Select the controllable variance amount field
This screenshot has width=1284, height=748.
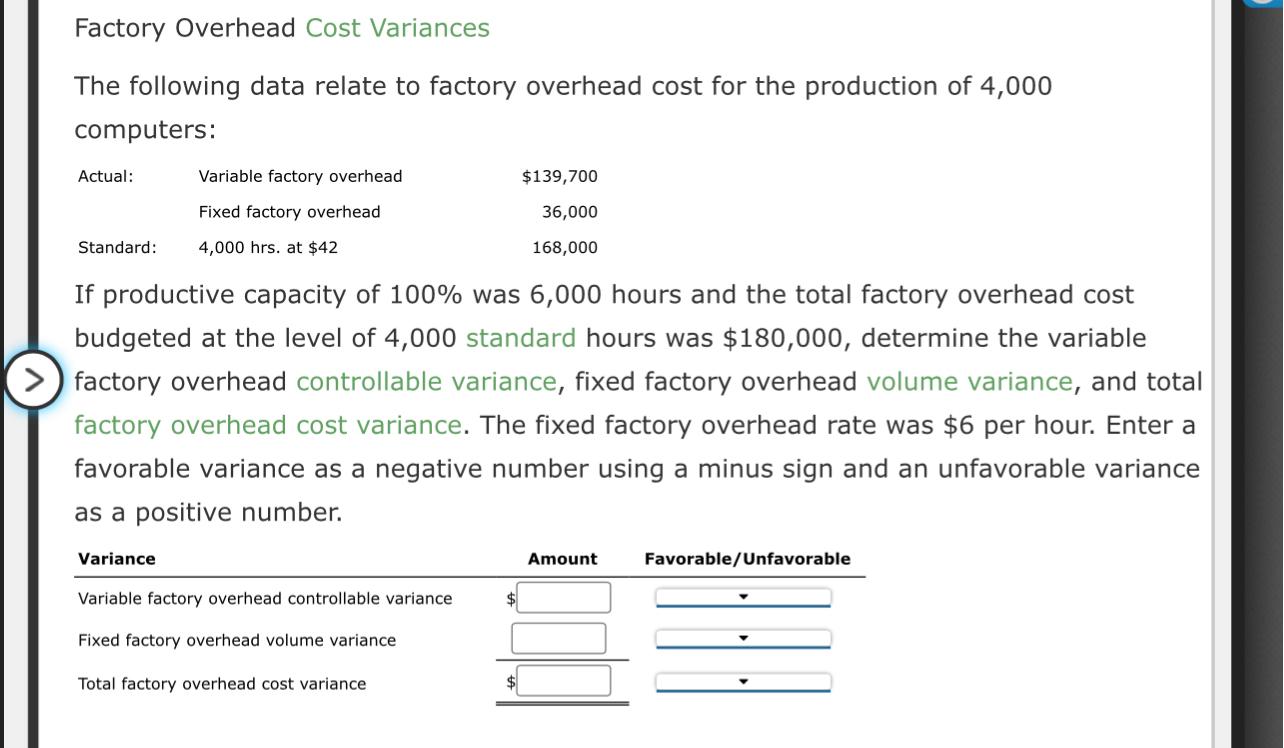(x=562, y=596)
